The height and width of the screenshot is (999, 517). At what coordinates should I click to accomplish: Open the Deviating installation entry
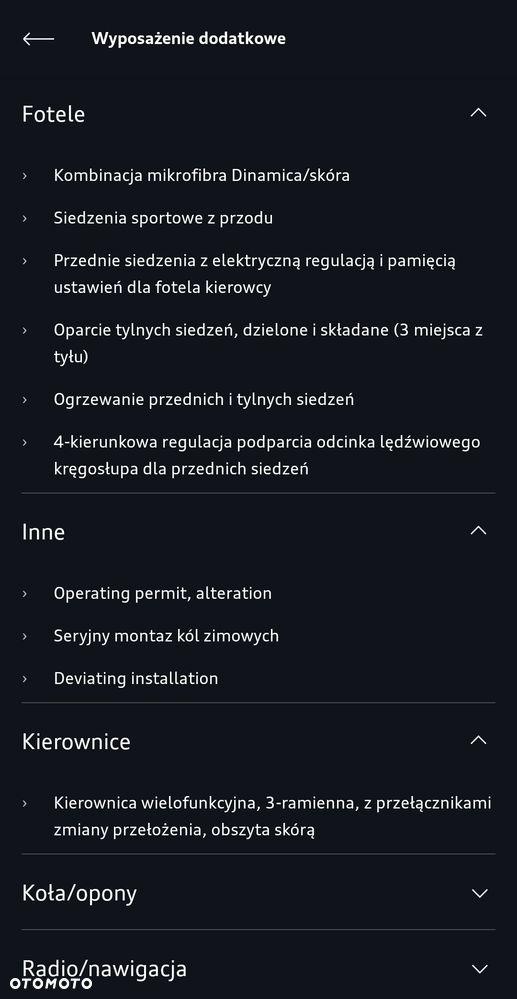(136, 679)
